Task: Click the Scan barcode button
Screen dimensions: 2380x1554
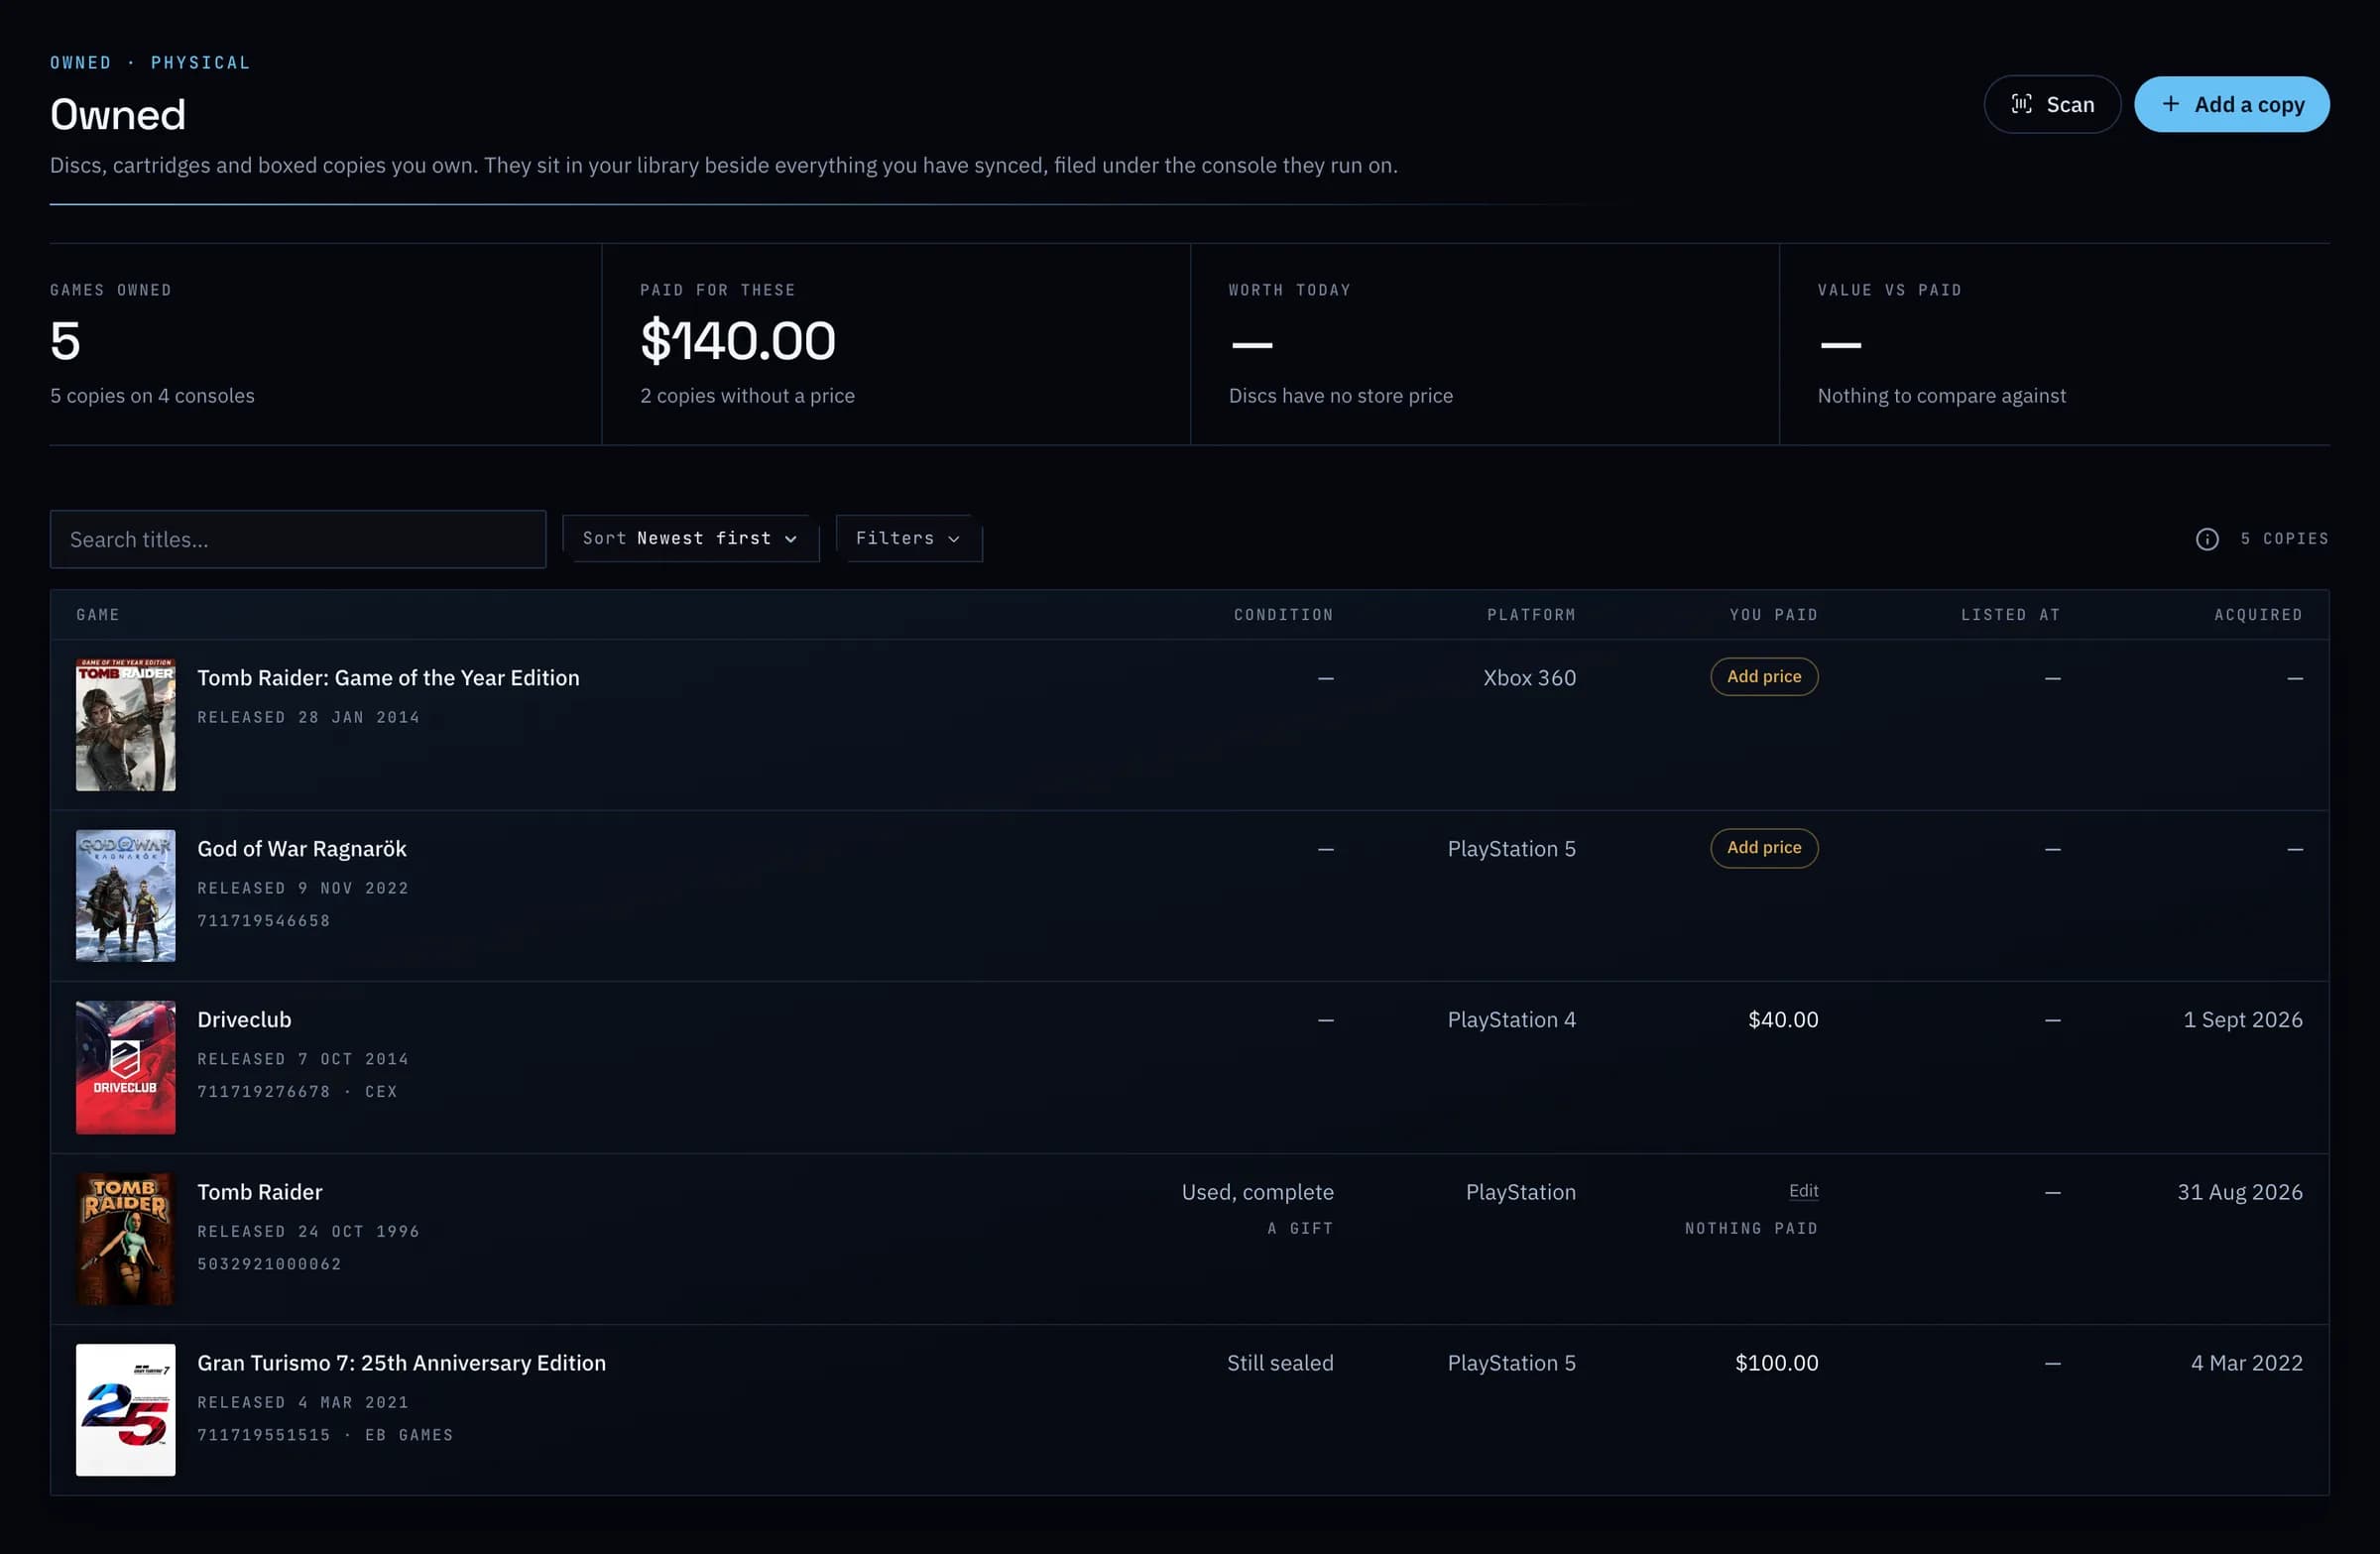Action: pos(2051,104)
